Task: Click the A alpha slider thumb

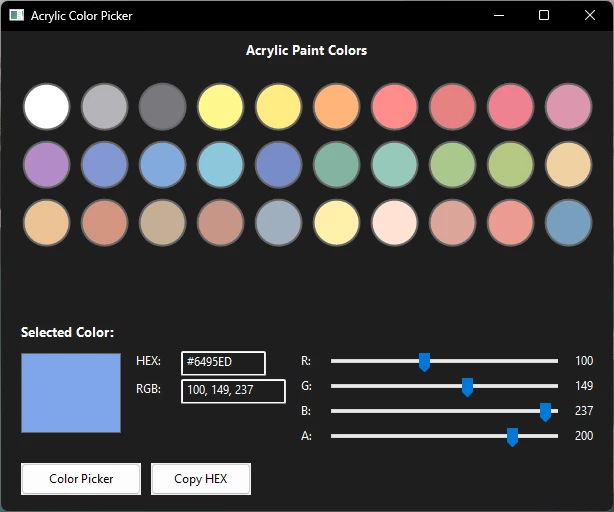Action: pos(512,436)
